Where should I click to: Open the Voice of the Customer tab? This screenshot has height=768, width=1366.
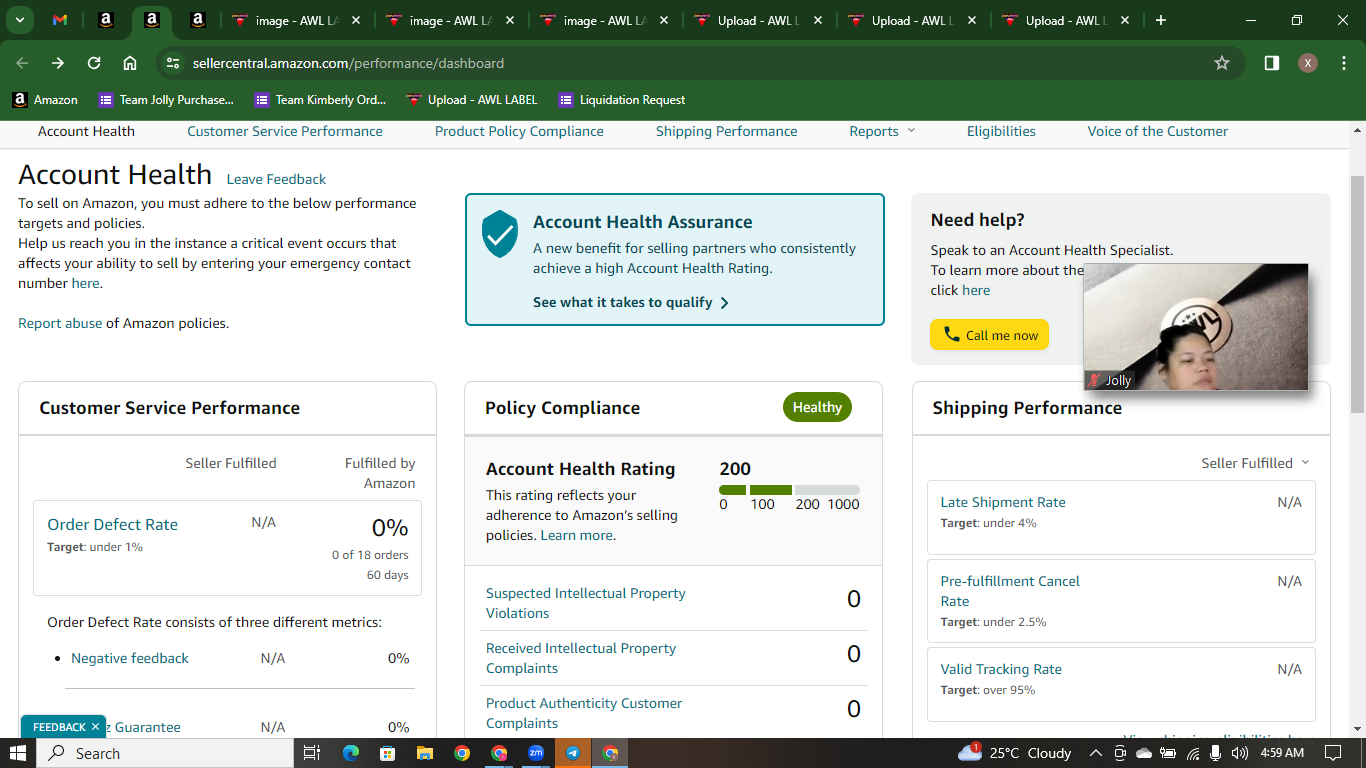pos(1158,131)
